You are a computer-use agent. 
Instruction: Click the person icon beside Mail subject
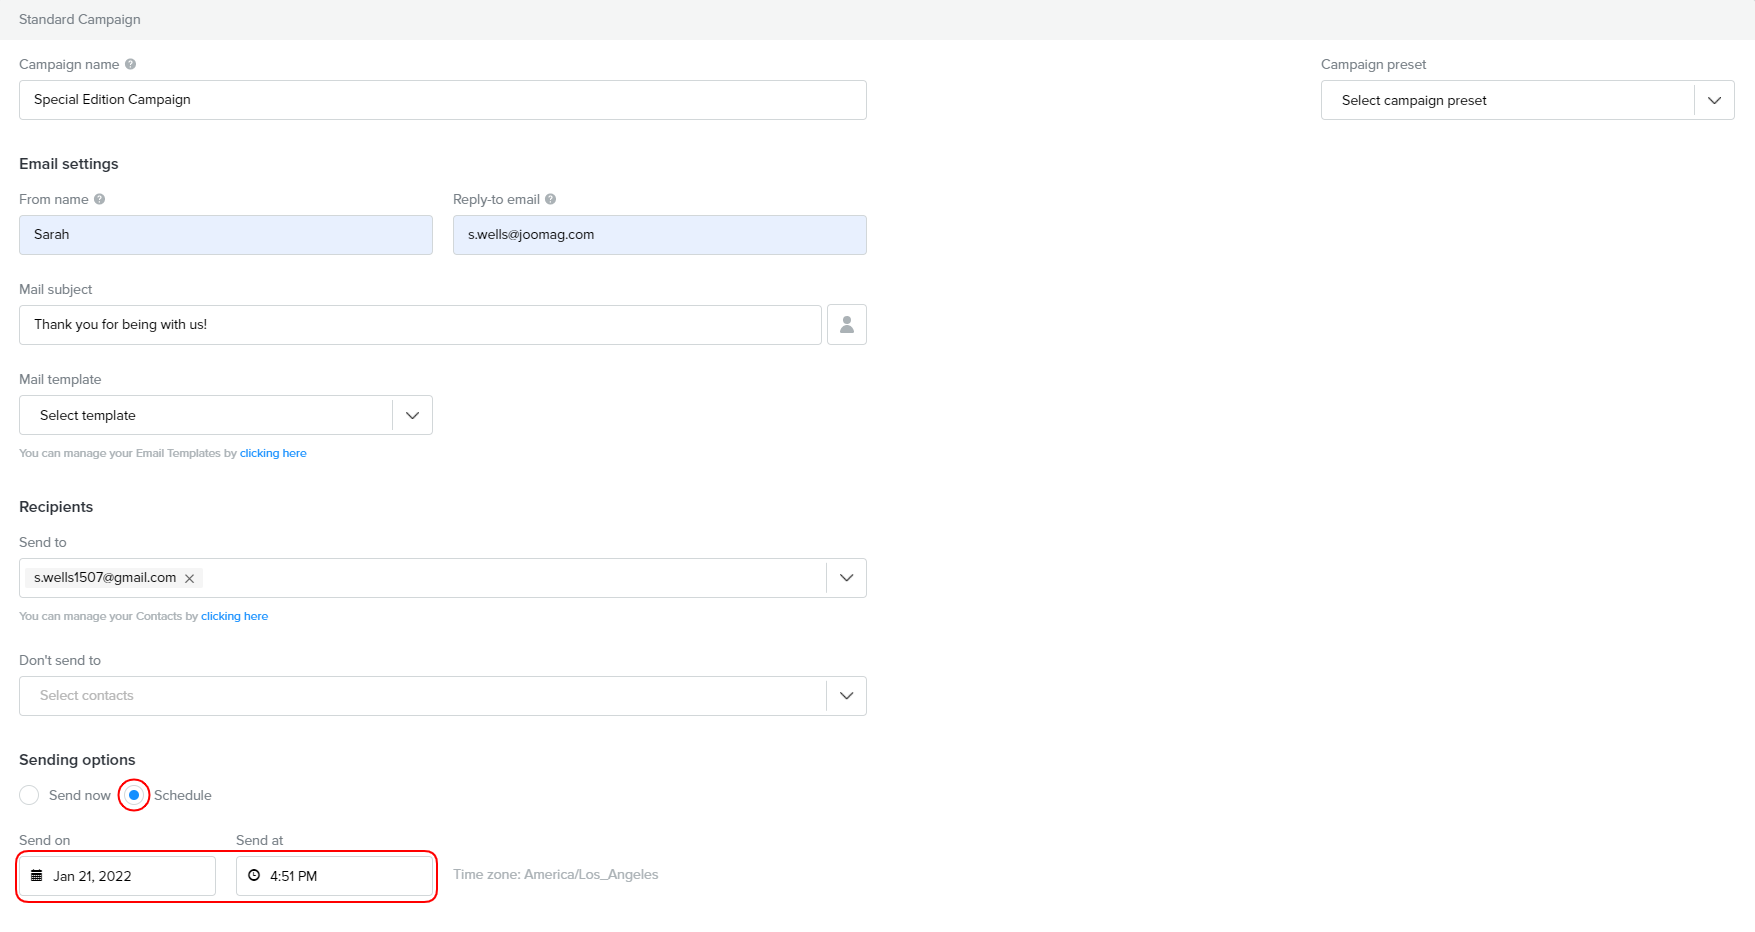pos(846,325)
